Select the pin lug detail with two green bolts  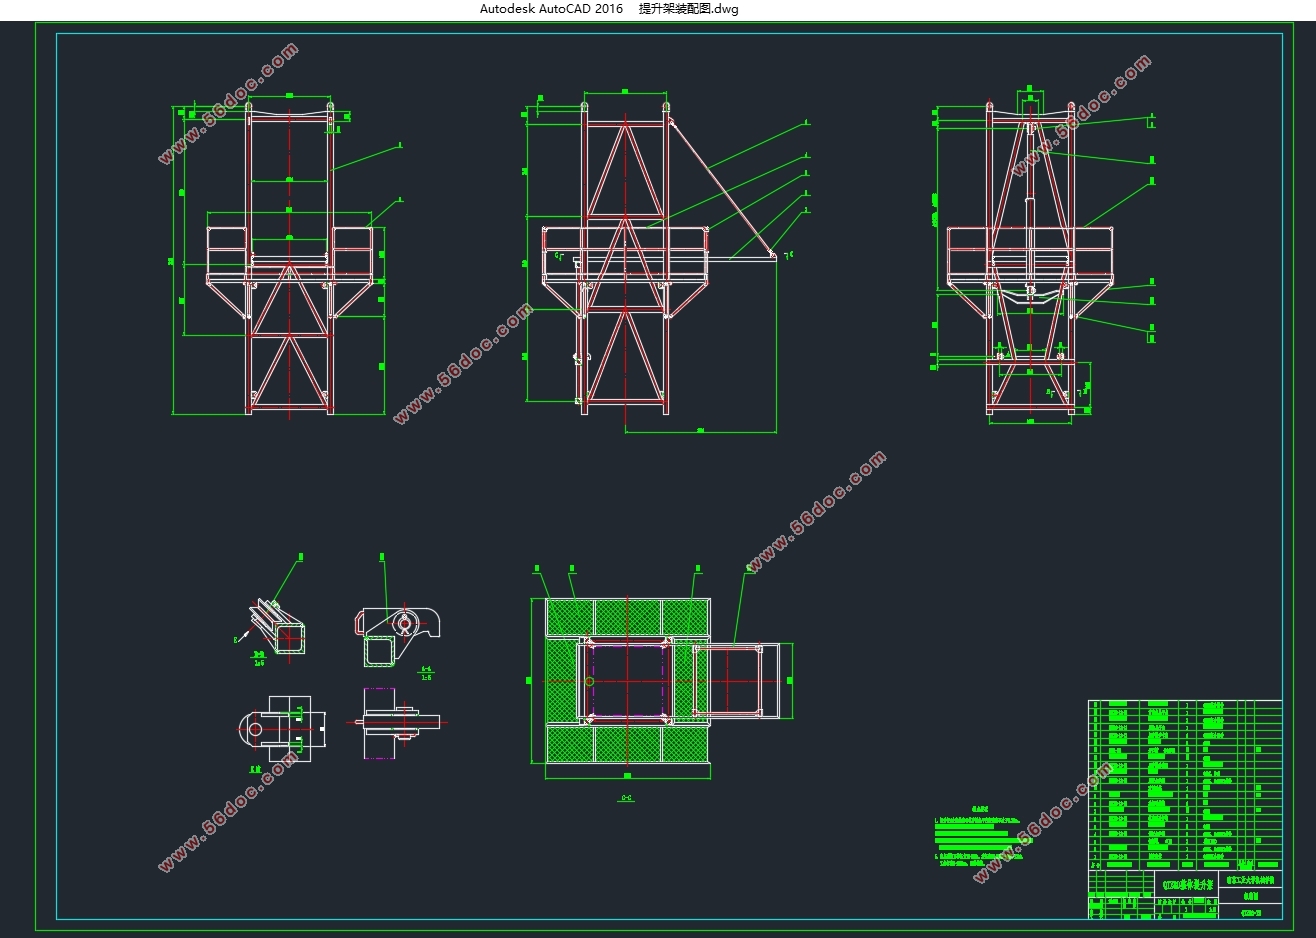(283, 729)
